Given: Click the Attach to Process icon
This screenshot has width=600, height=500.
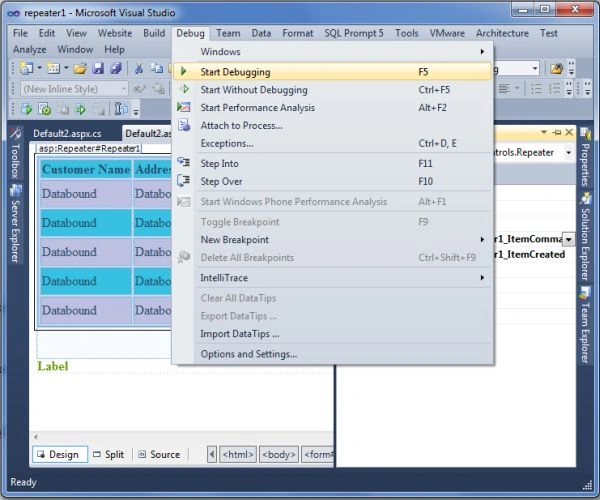Looking at the screenshot, I should (x=184, y=125).
